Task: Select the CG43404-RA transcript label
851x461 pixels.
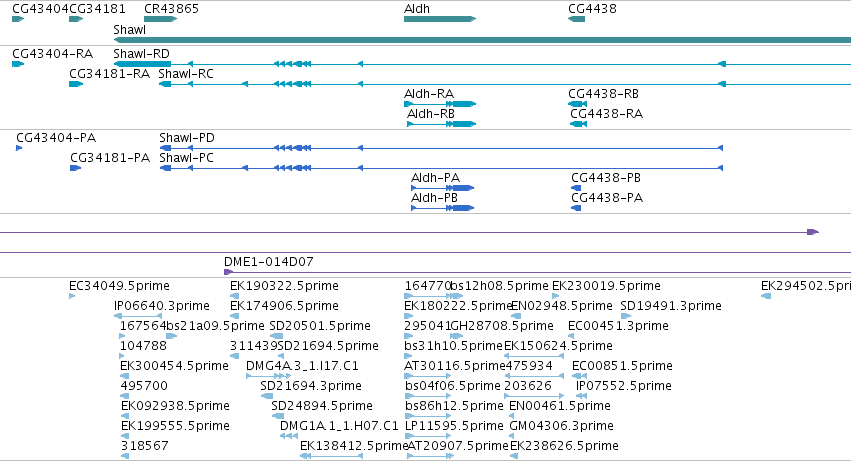Action: (53, 54)
